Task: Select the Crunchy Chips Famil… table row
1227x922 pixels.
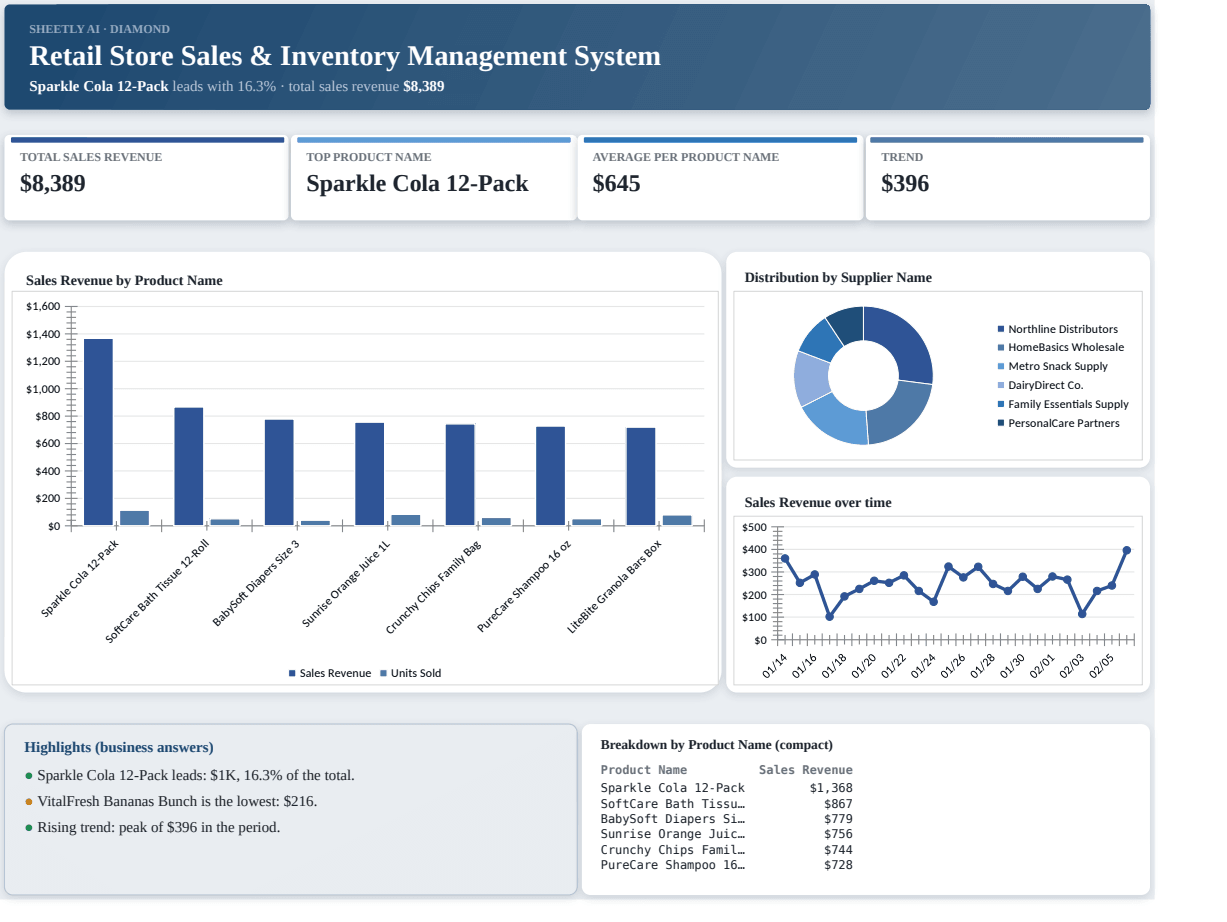Action: click(x=727, y=849)
